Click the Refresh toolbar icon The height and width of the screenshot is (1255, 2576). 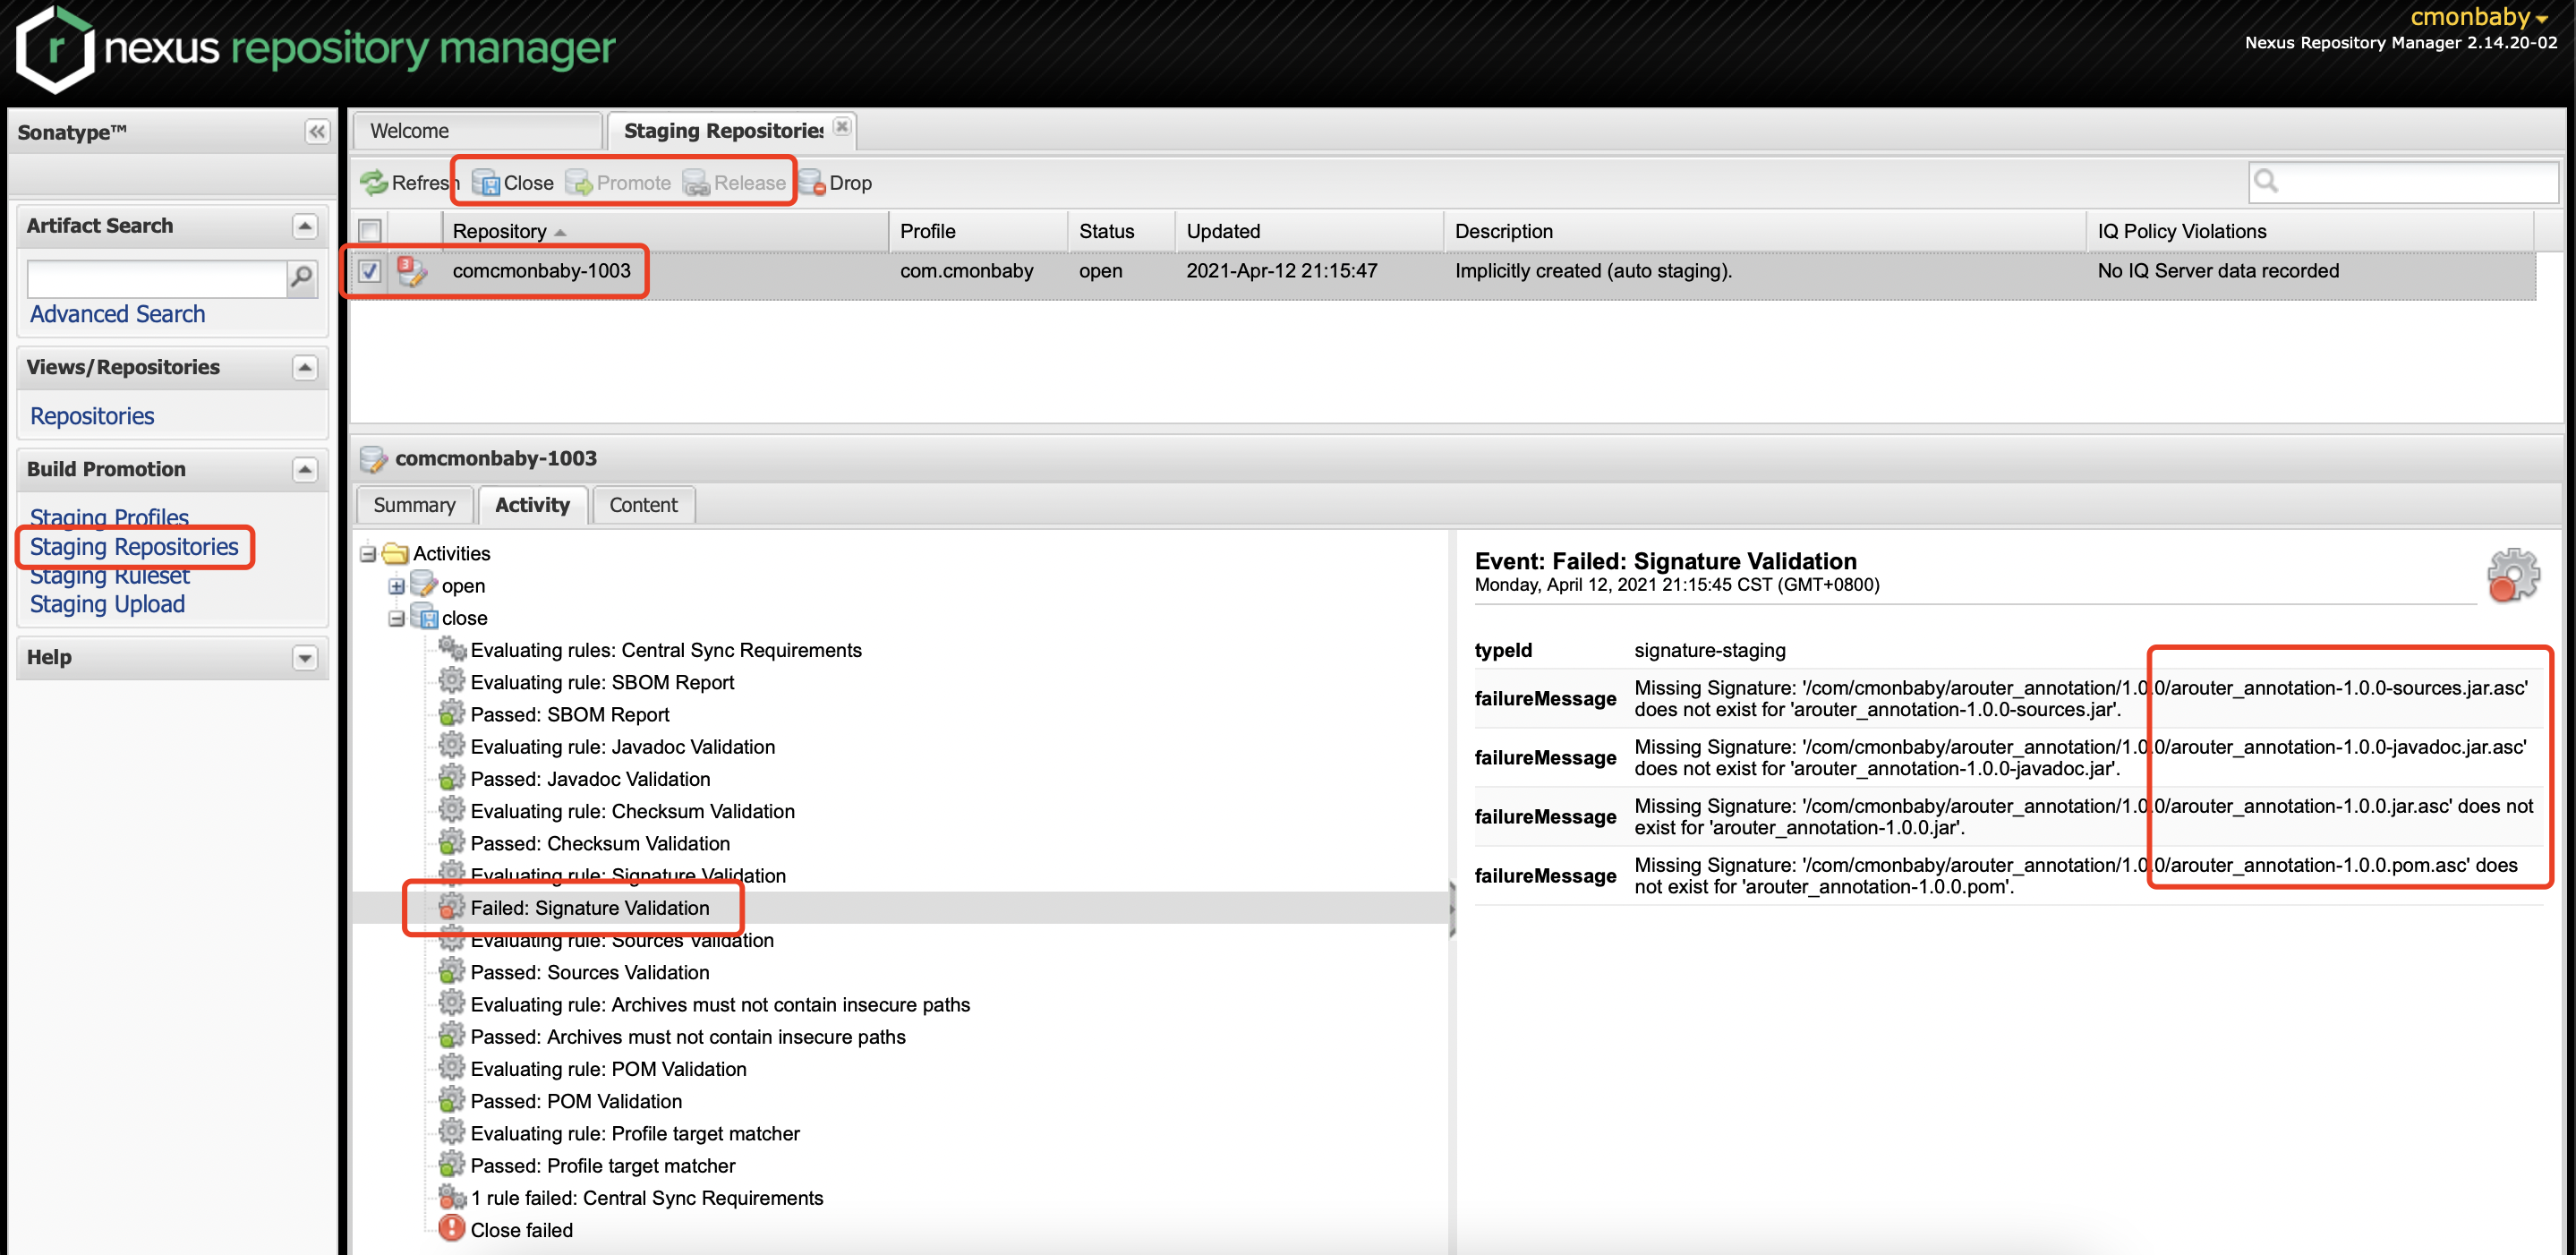pos(374,183)
